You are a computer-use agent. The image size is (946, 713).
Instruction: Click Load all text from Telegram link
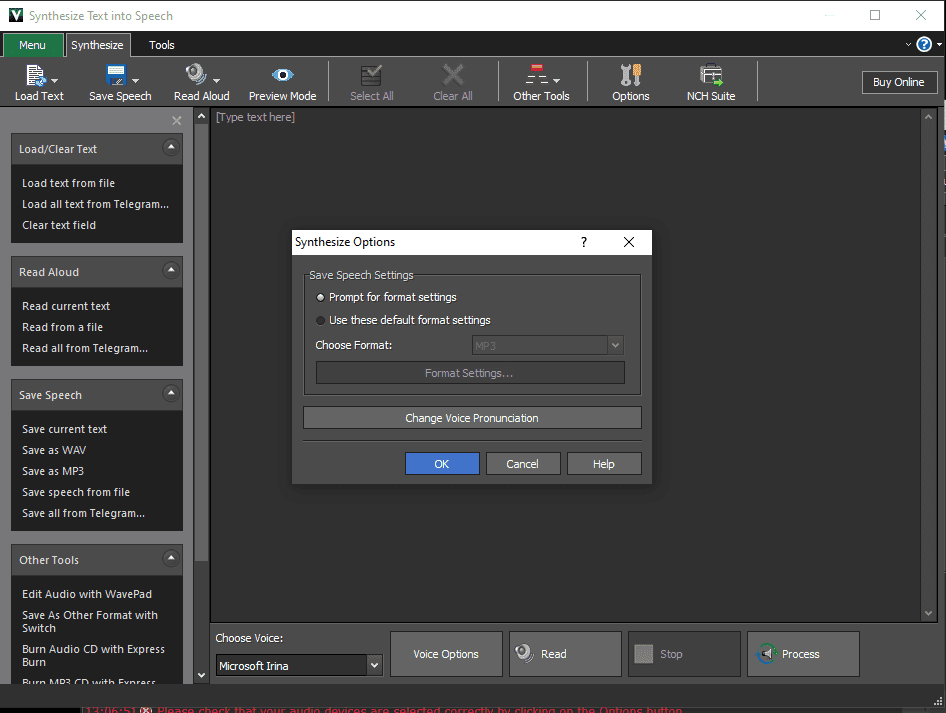click(95, 204)
